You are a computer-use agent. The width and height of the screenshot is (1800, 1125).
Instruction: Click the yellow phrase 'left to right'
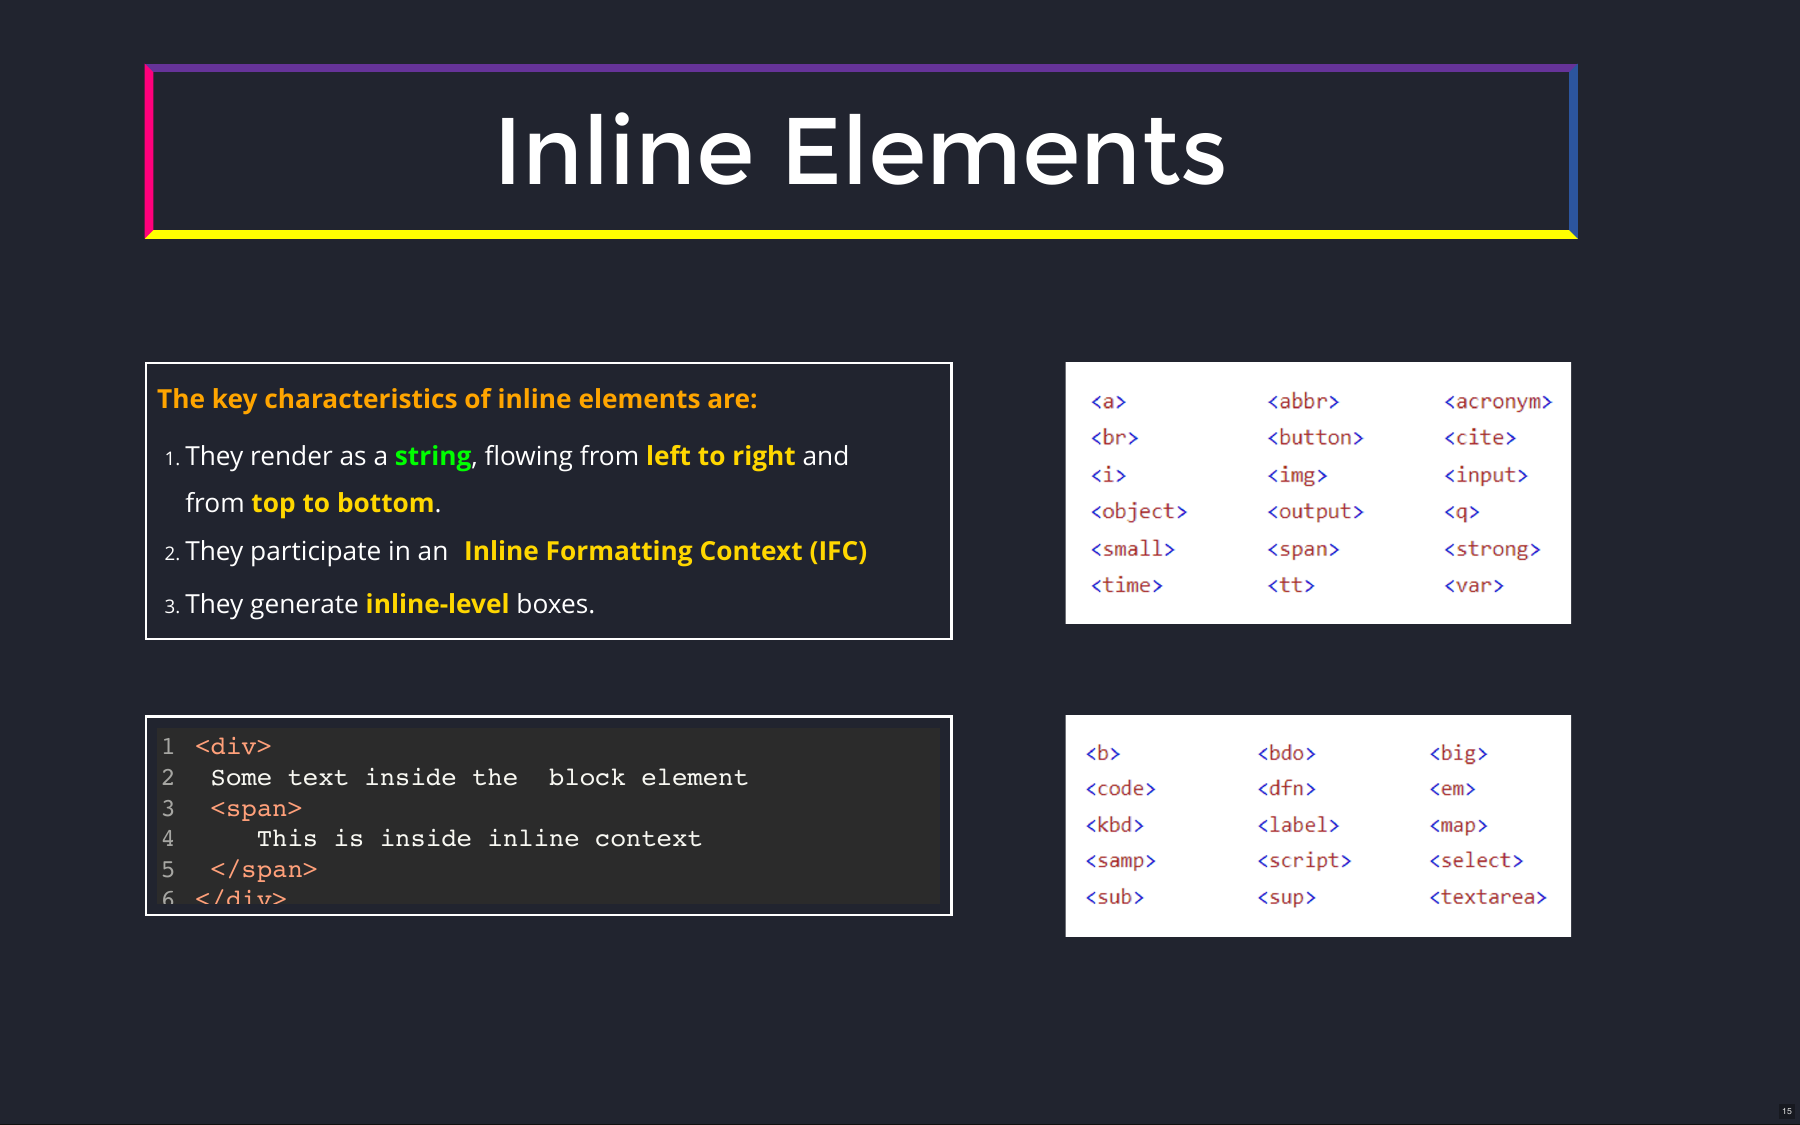point(721,456)
